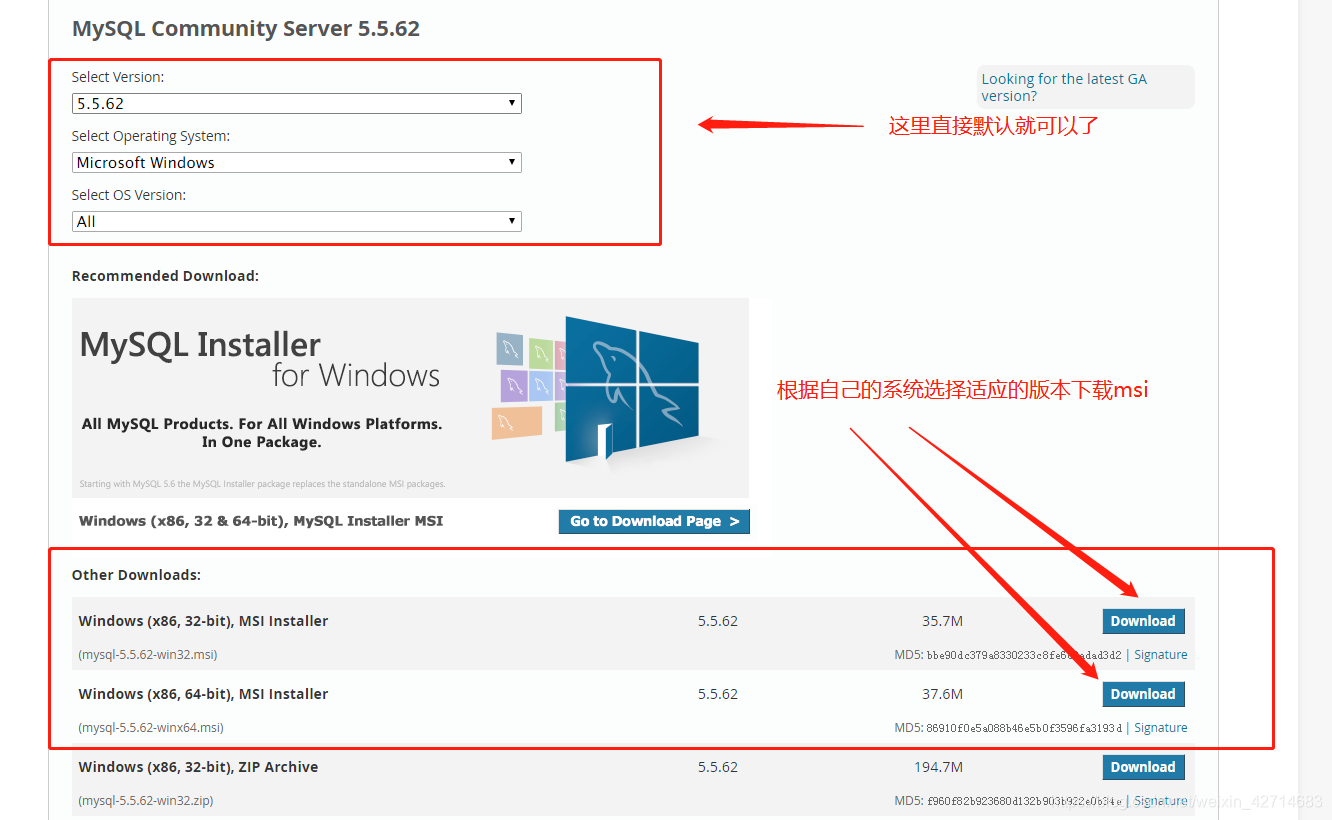Click the 35.7M file size value
The image size is (1332, 820).
point(942,621)
